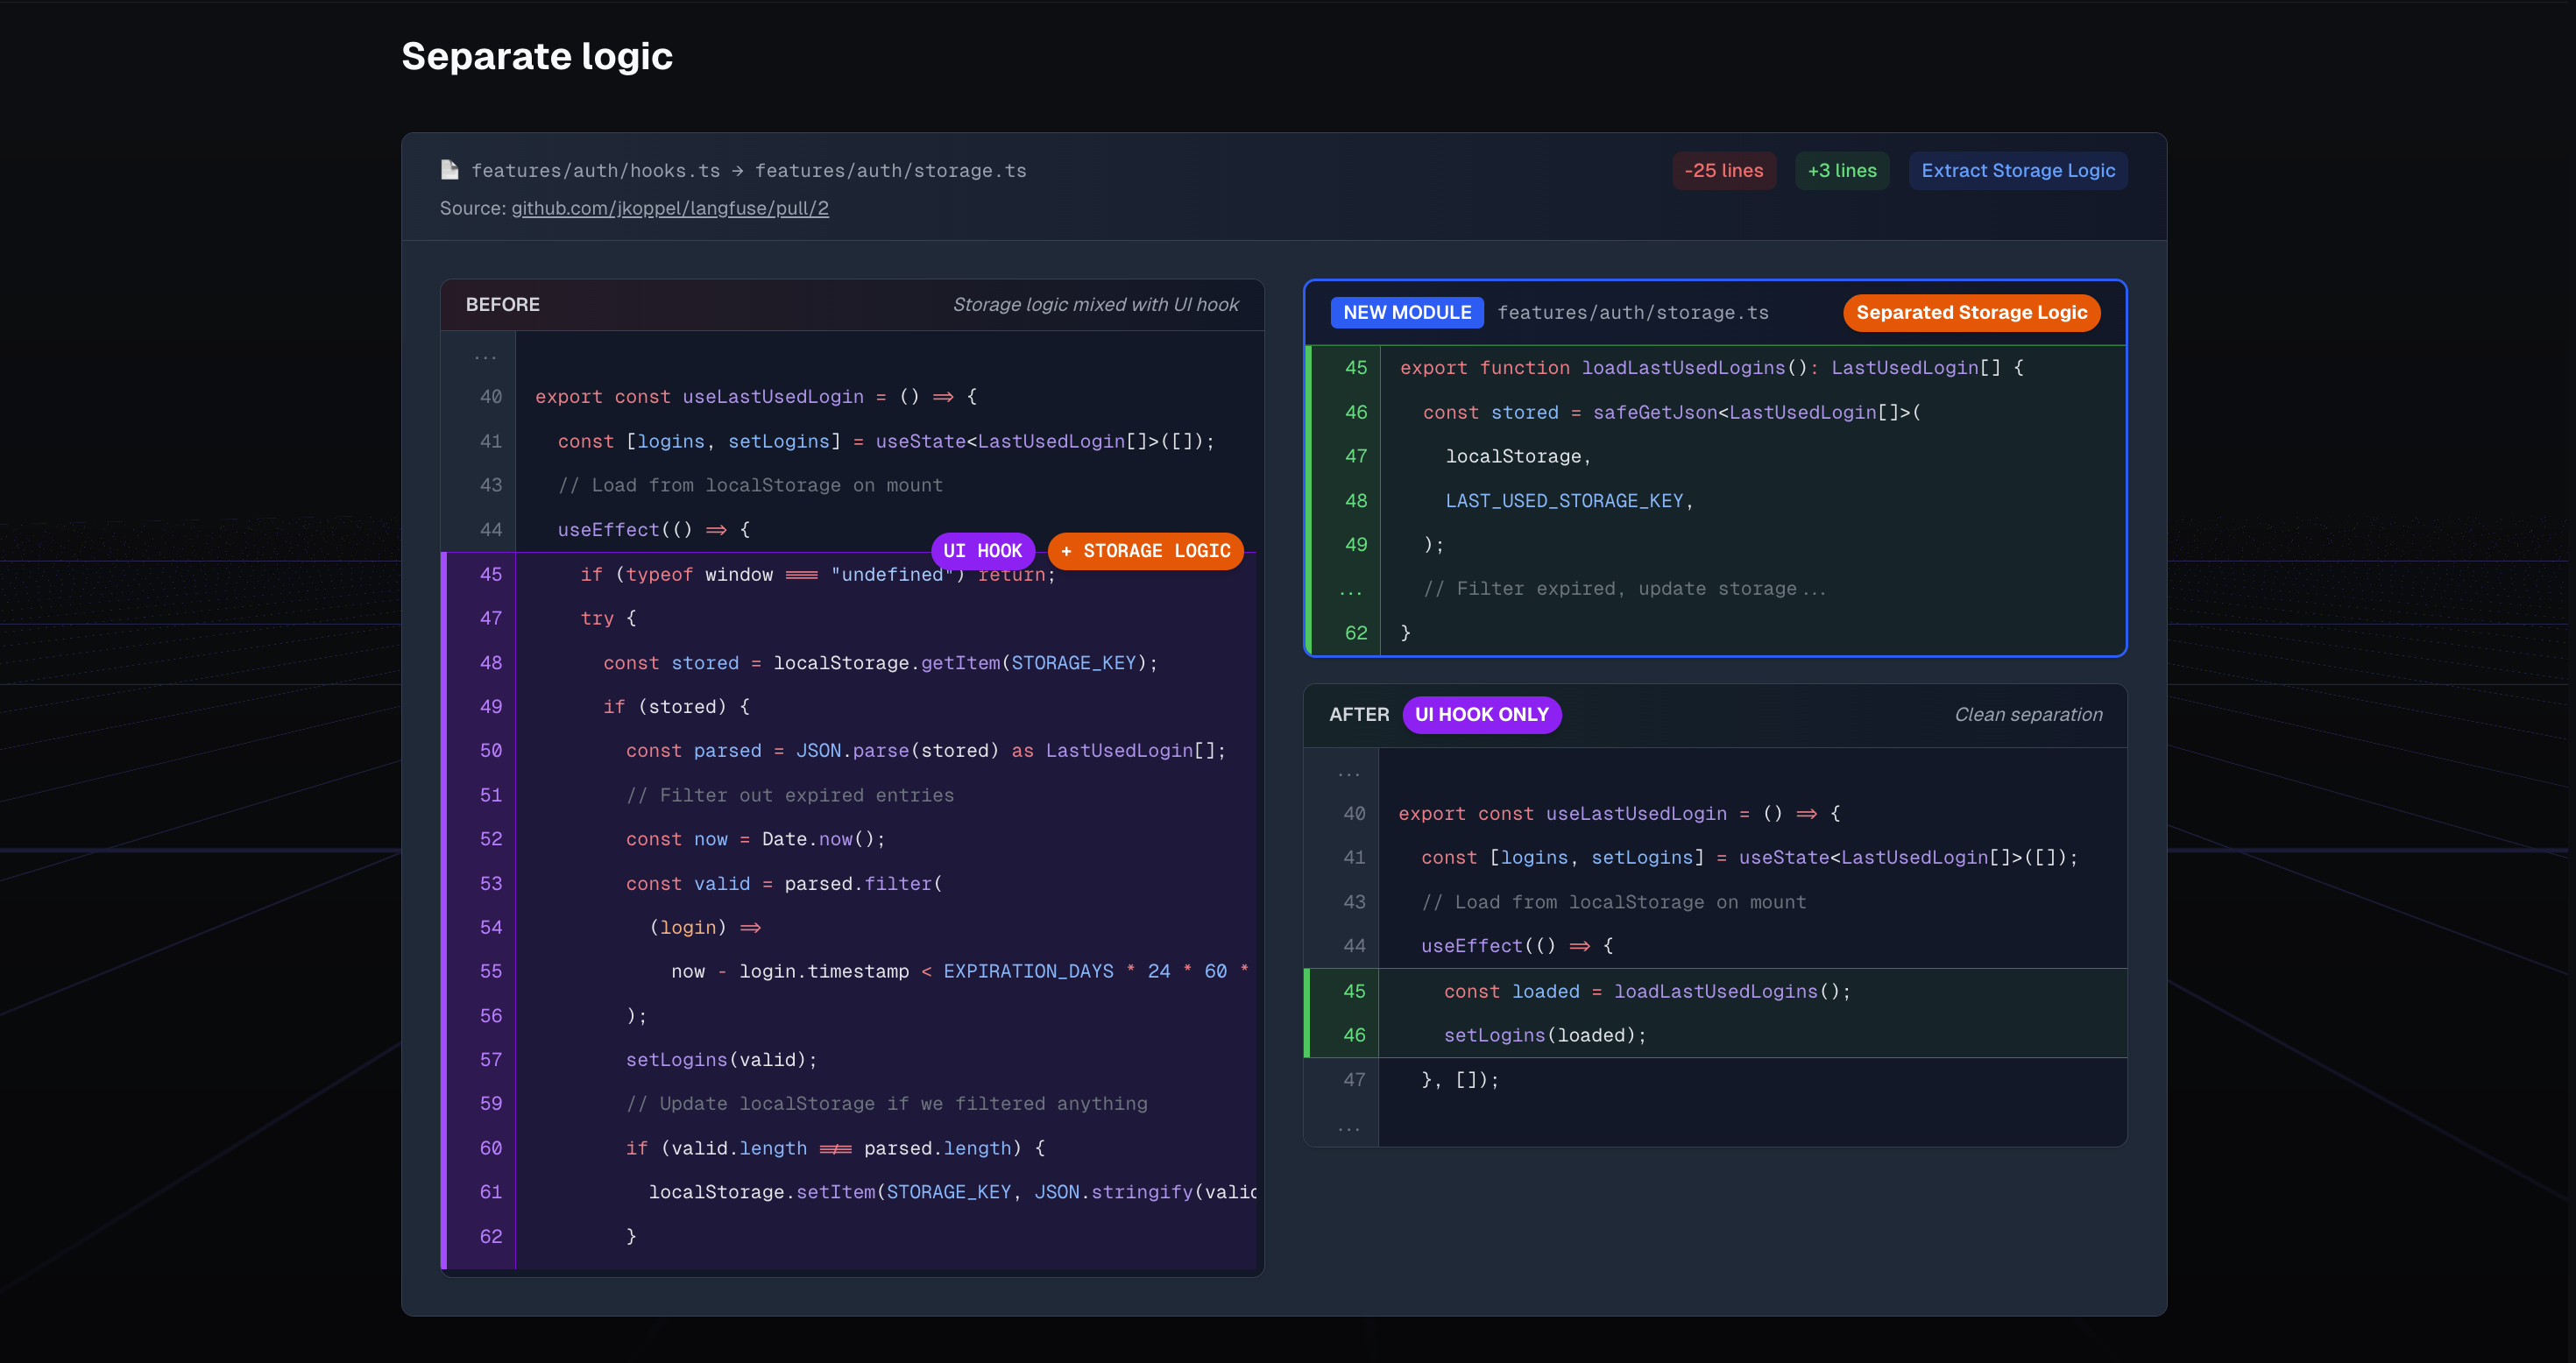Viewport: 2576px width, 1363px height.
Task: Open the github.com/jkoppel/langfuse/pull/2 source link
Action: [669, 208]
